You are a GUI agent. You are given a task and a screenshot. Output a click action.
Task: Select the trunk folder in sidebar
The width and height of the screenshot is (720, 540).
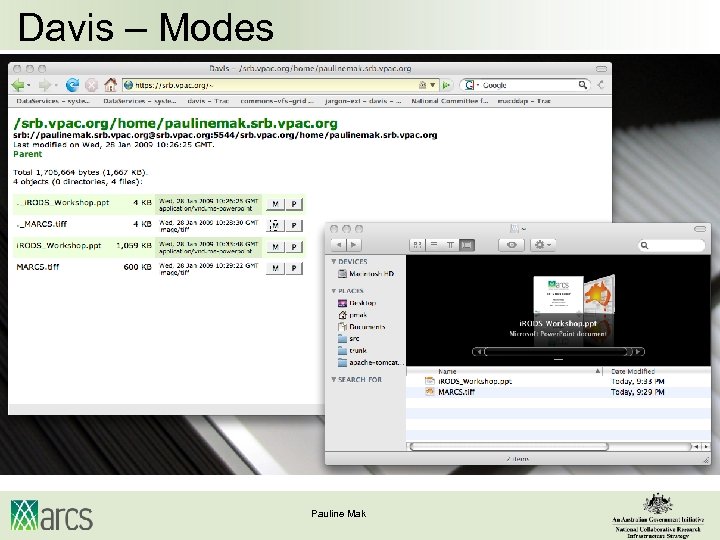352,351
